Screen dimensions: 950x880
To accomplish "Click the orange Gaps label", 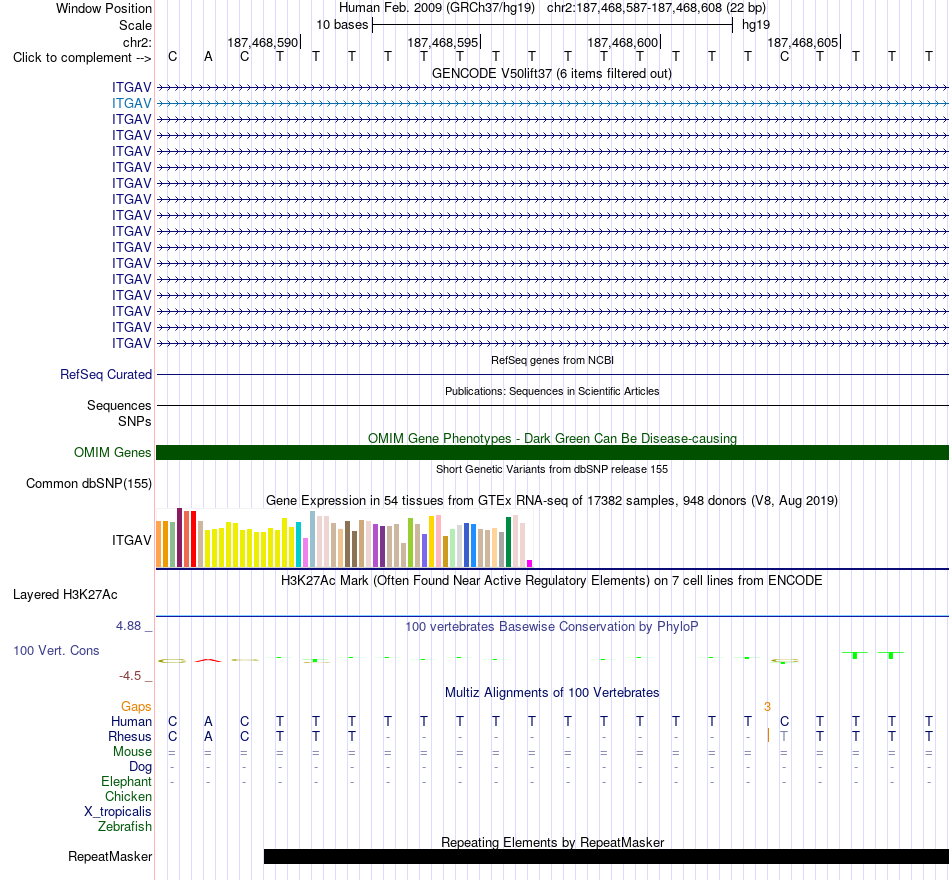I will pos(136,707).
